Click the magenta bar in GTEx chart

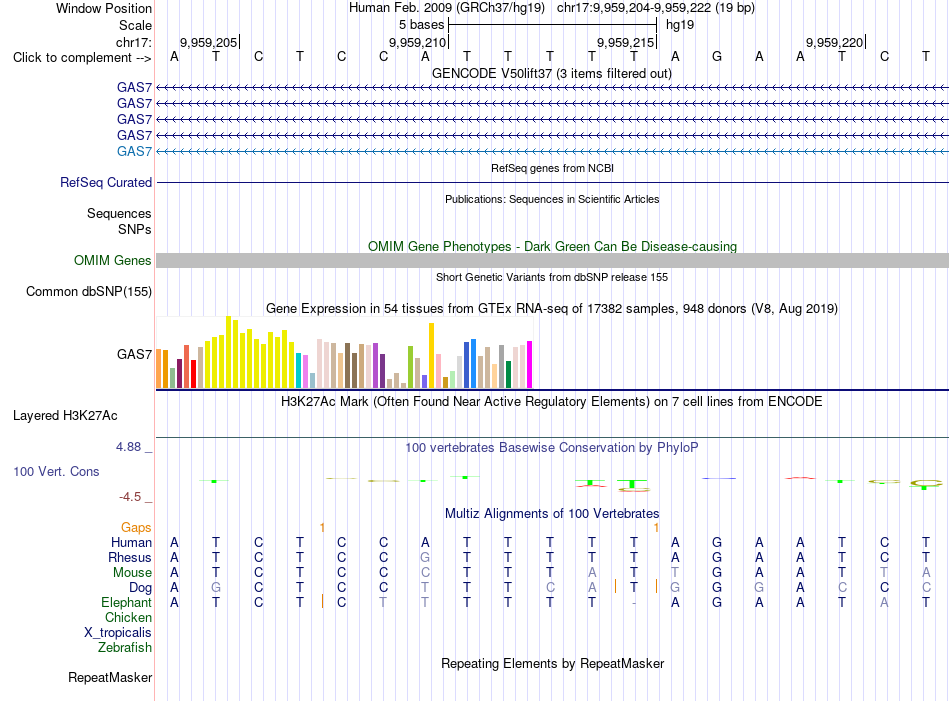[529, 364]
